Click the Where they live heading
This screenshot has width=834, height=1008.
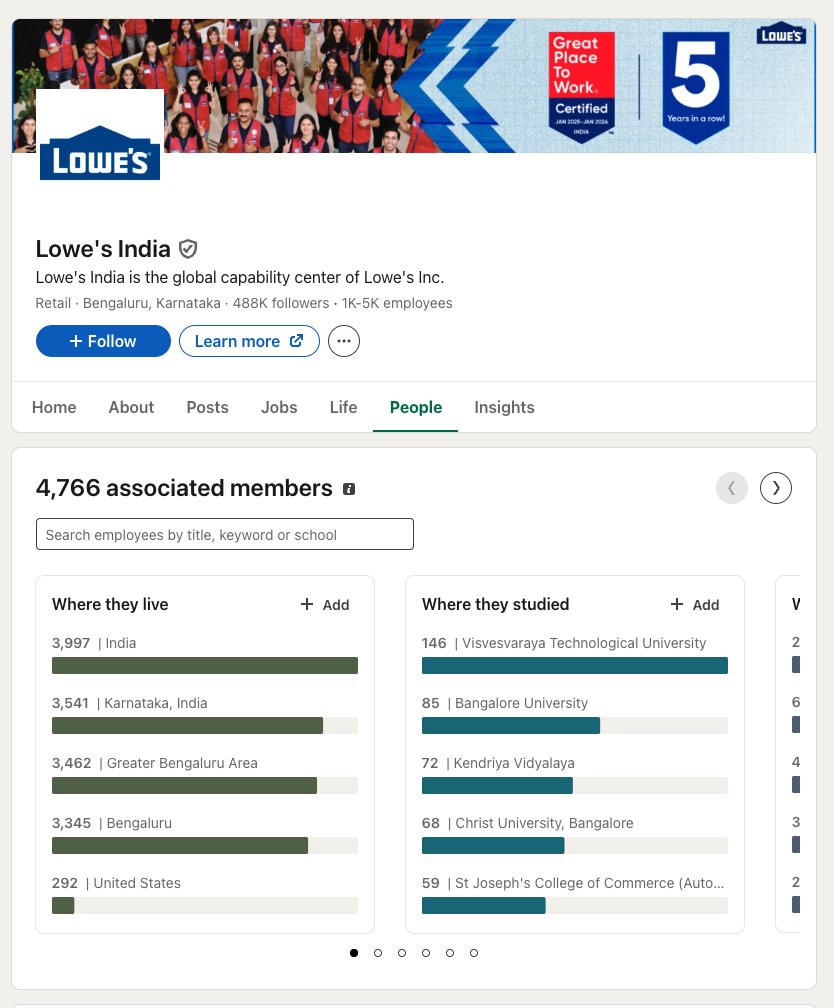tap(110, 604)
